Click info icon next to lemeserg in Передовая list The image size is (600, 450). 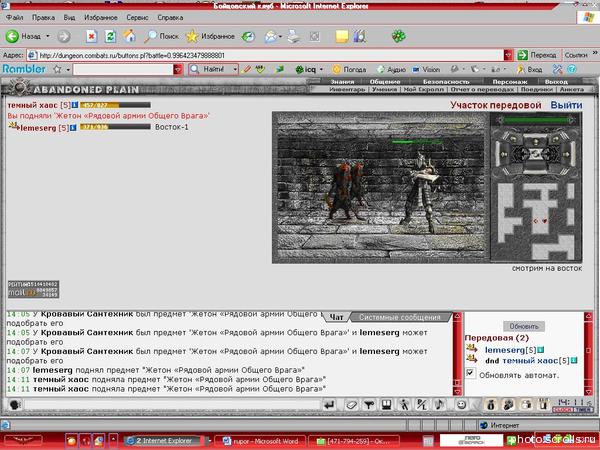click(x=540, y=350)
